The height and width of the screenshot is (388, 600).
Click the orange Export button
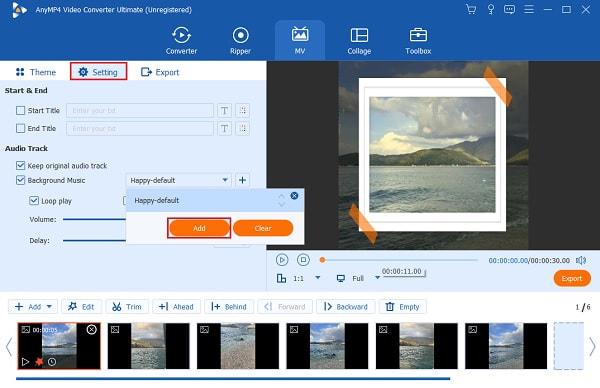[x=572, y=278]
